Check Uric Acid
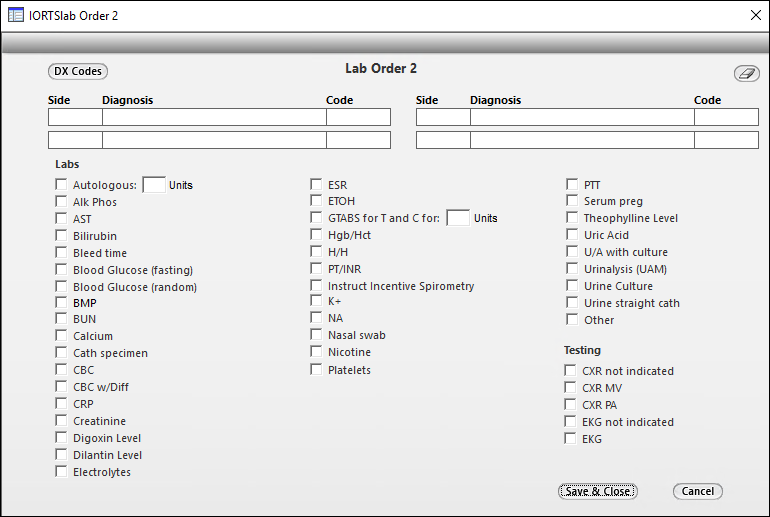The height and width of the screenshot is (517, 770). click(572, 235)
